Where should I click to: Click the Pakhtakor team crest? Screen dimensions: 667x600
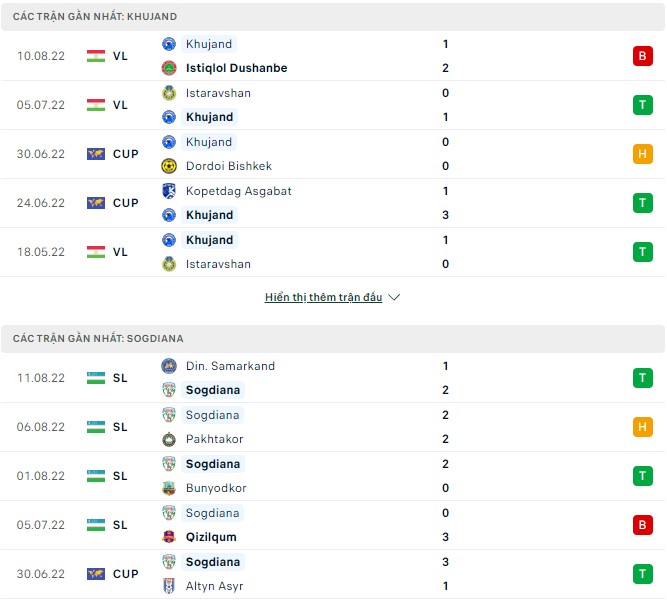click(x=169, y=439)
